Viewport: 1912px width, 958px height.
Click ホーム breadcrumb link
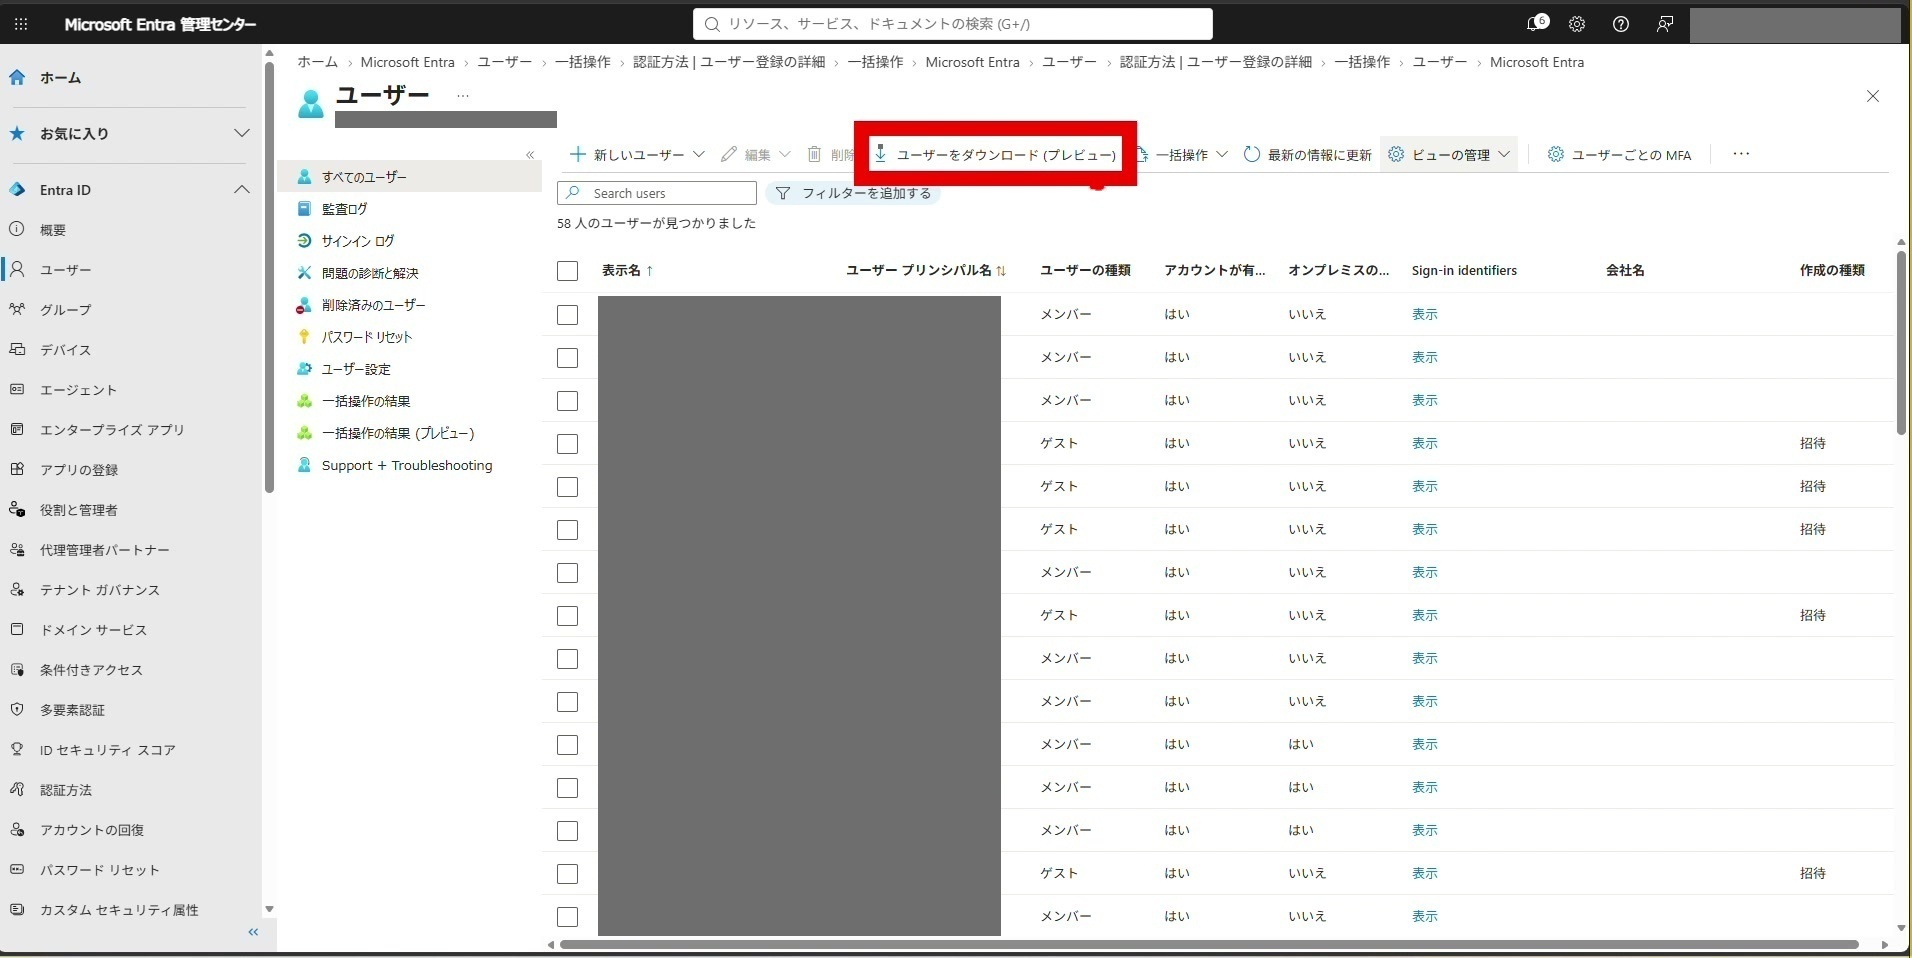317,62
